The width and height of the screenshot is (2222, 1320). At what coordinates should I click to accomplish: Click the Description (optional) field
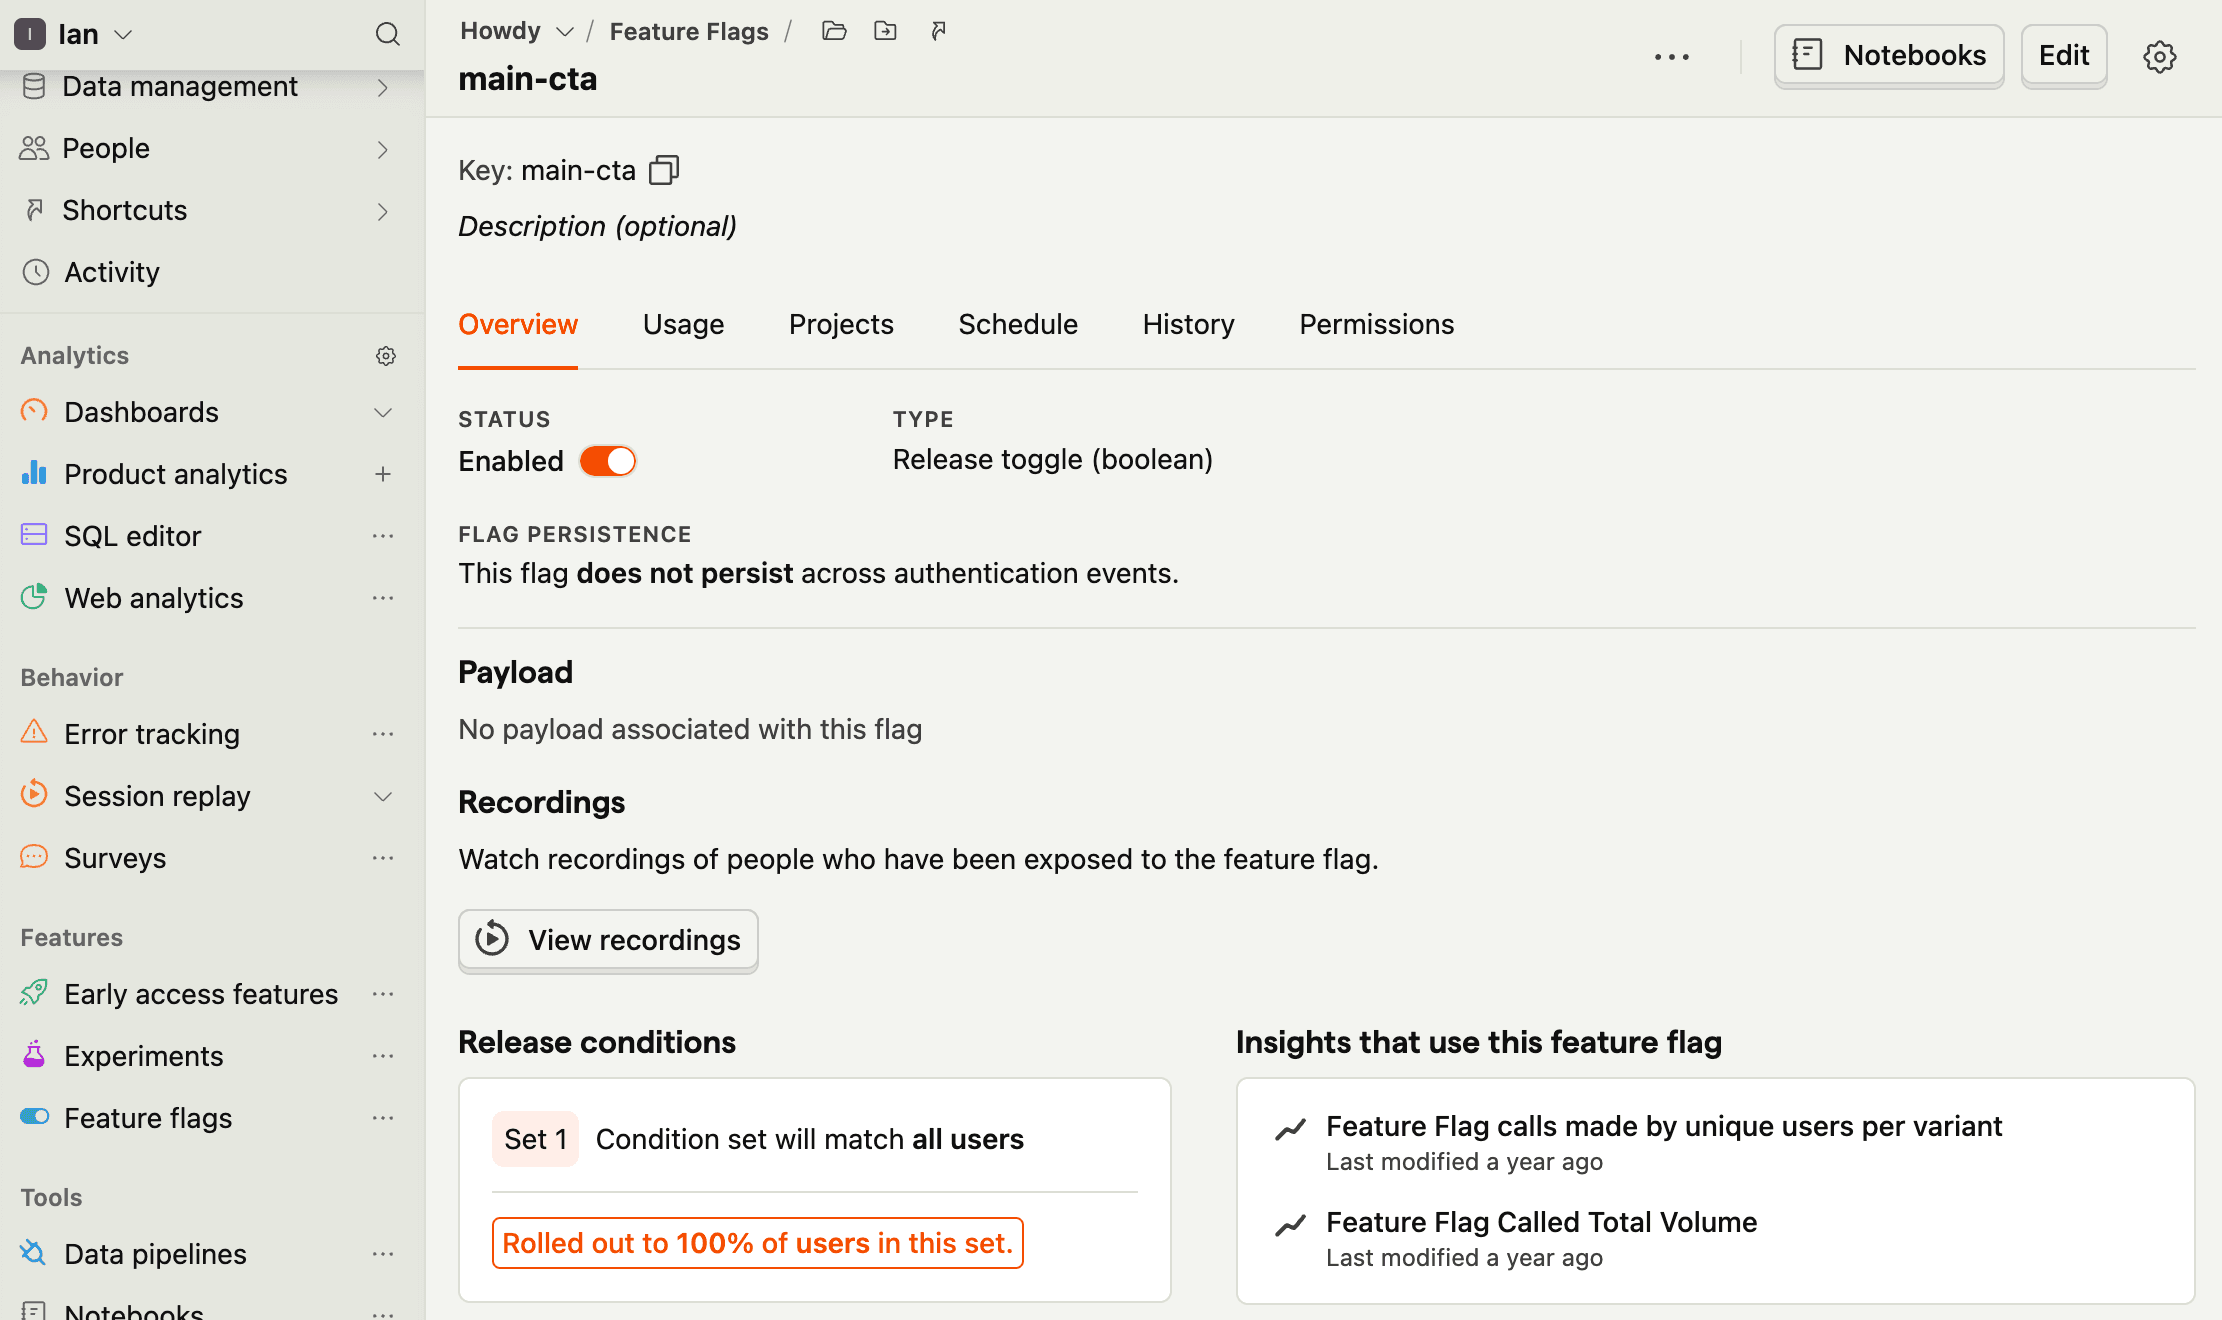tap(597, 227)
